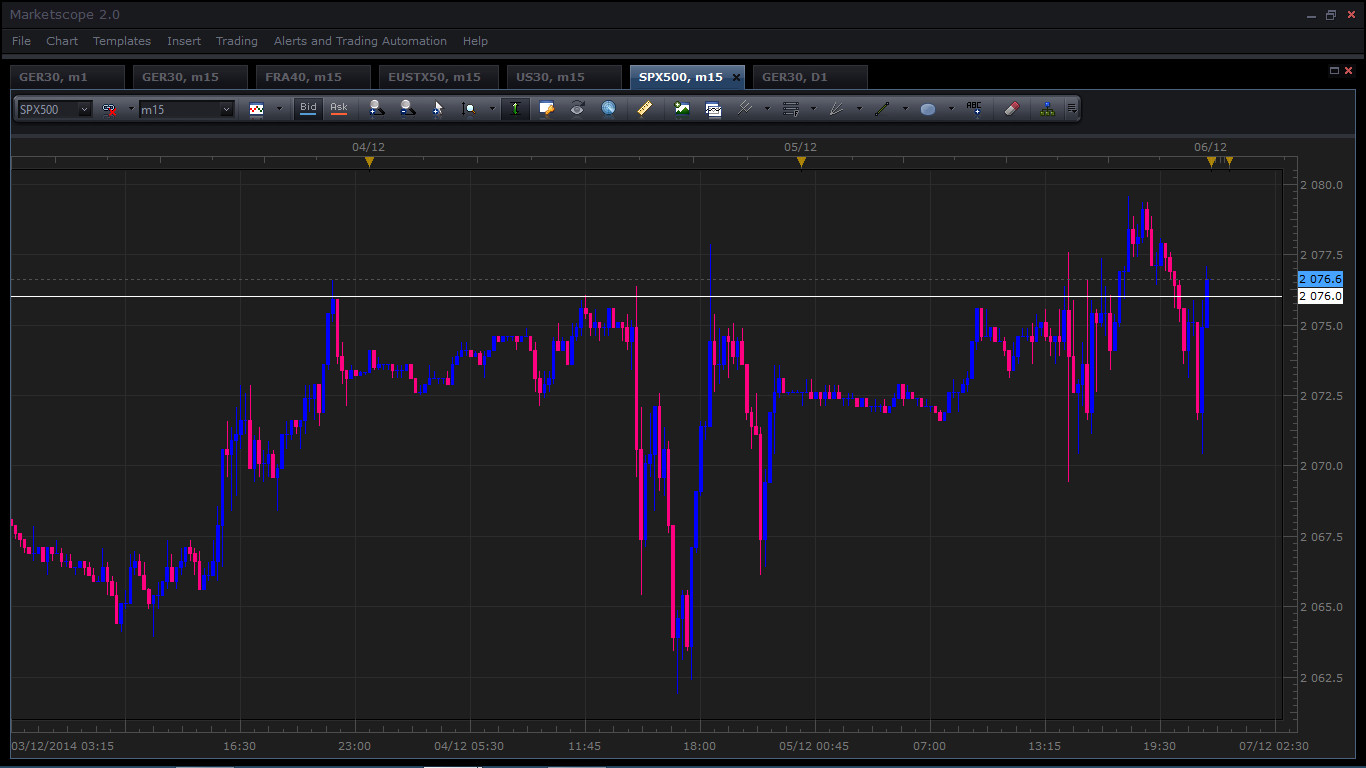Screen dimensions: 1366x768
Task: Open Alerts and Trading Automation menu
Action: (360, 41)
